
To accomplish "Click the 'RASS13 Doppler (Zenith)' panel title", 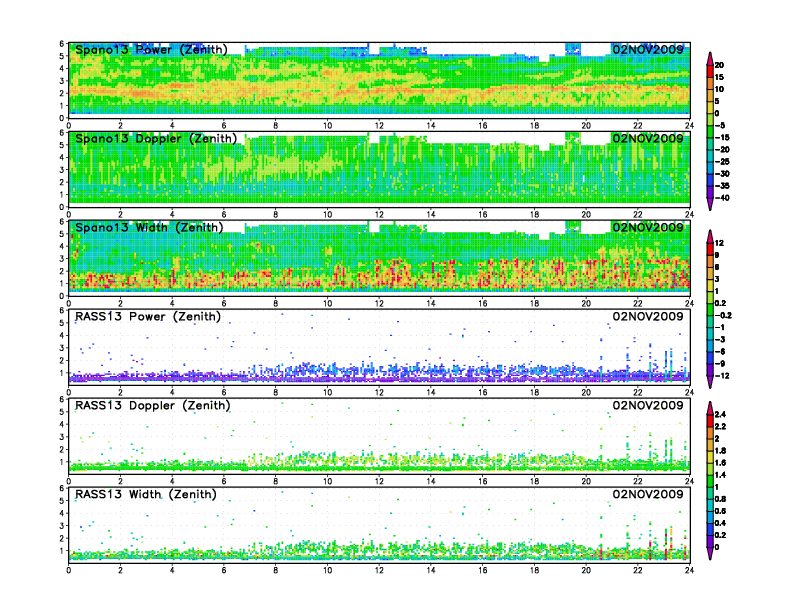I will click(x=153, y=405).
